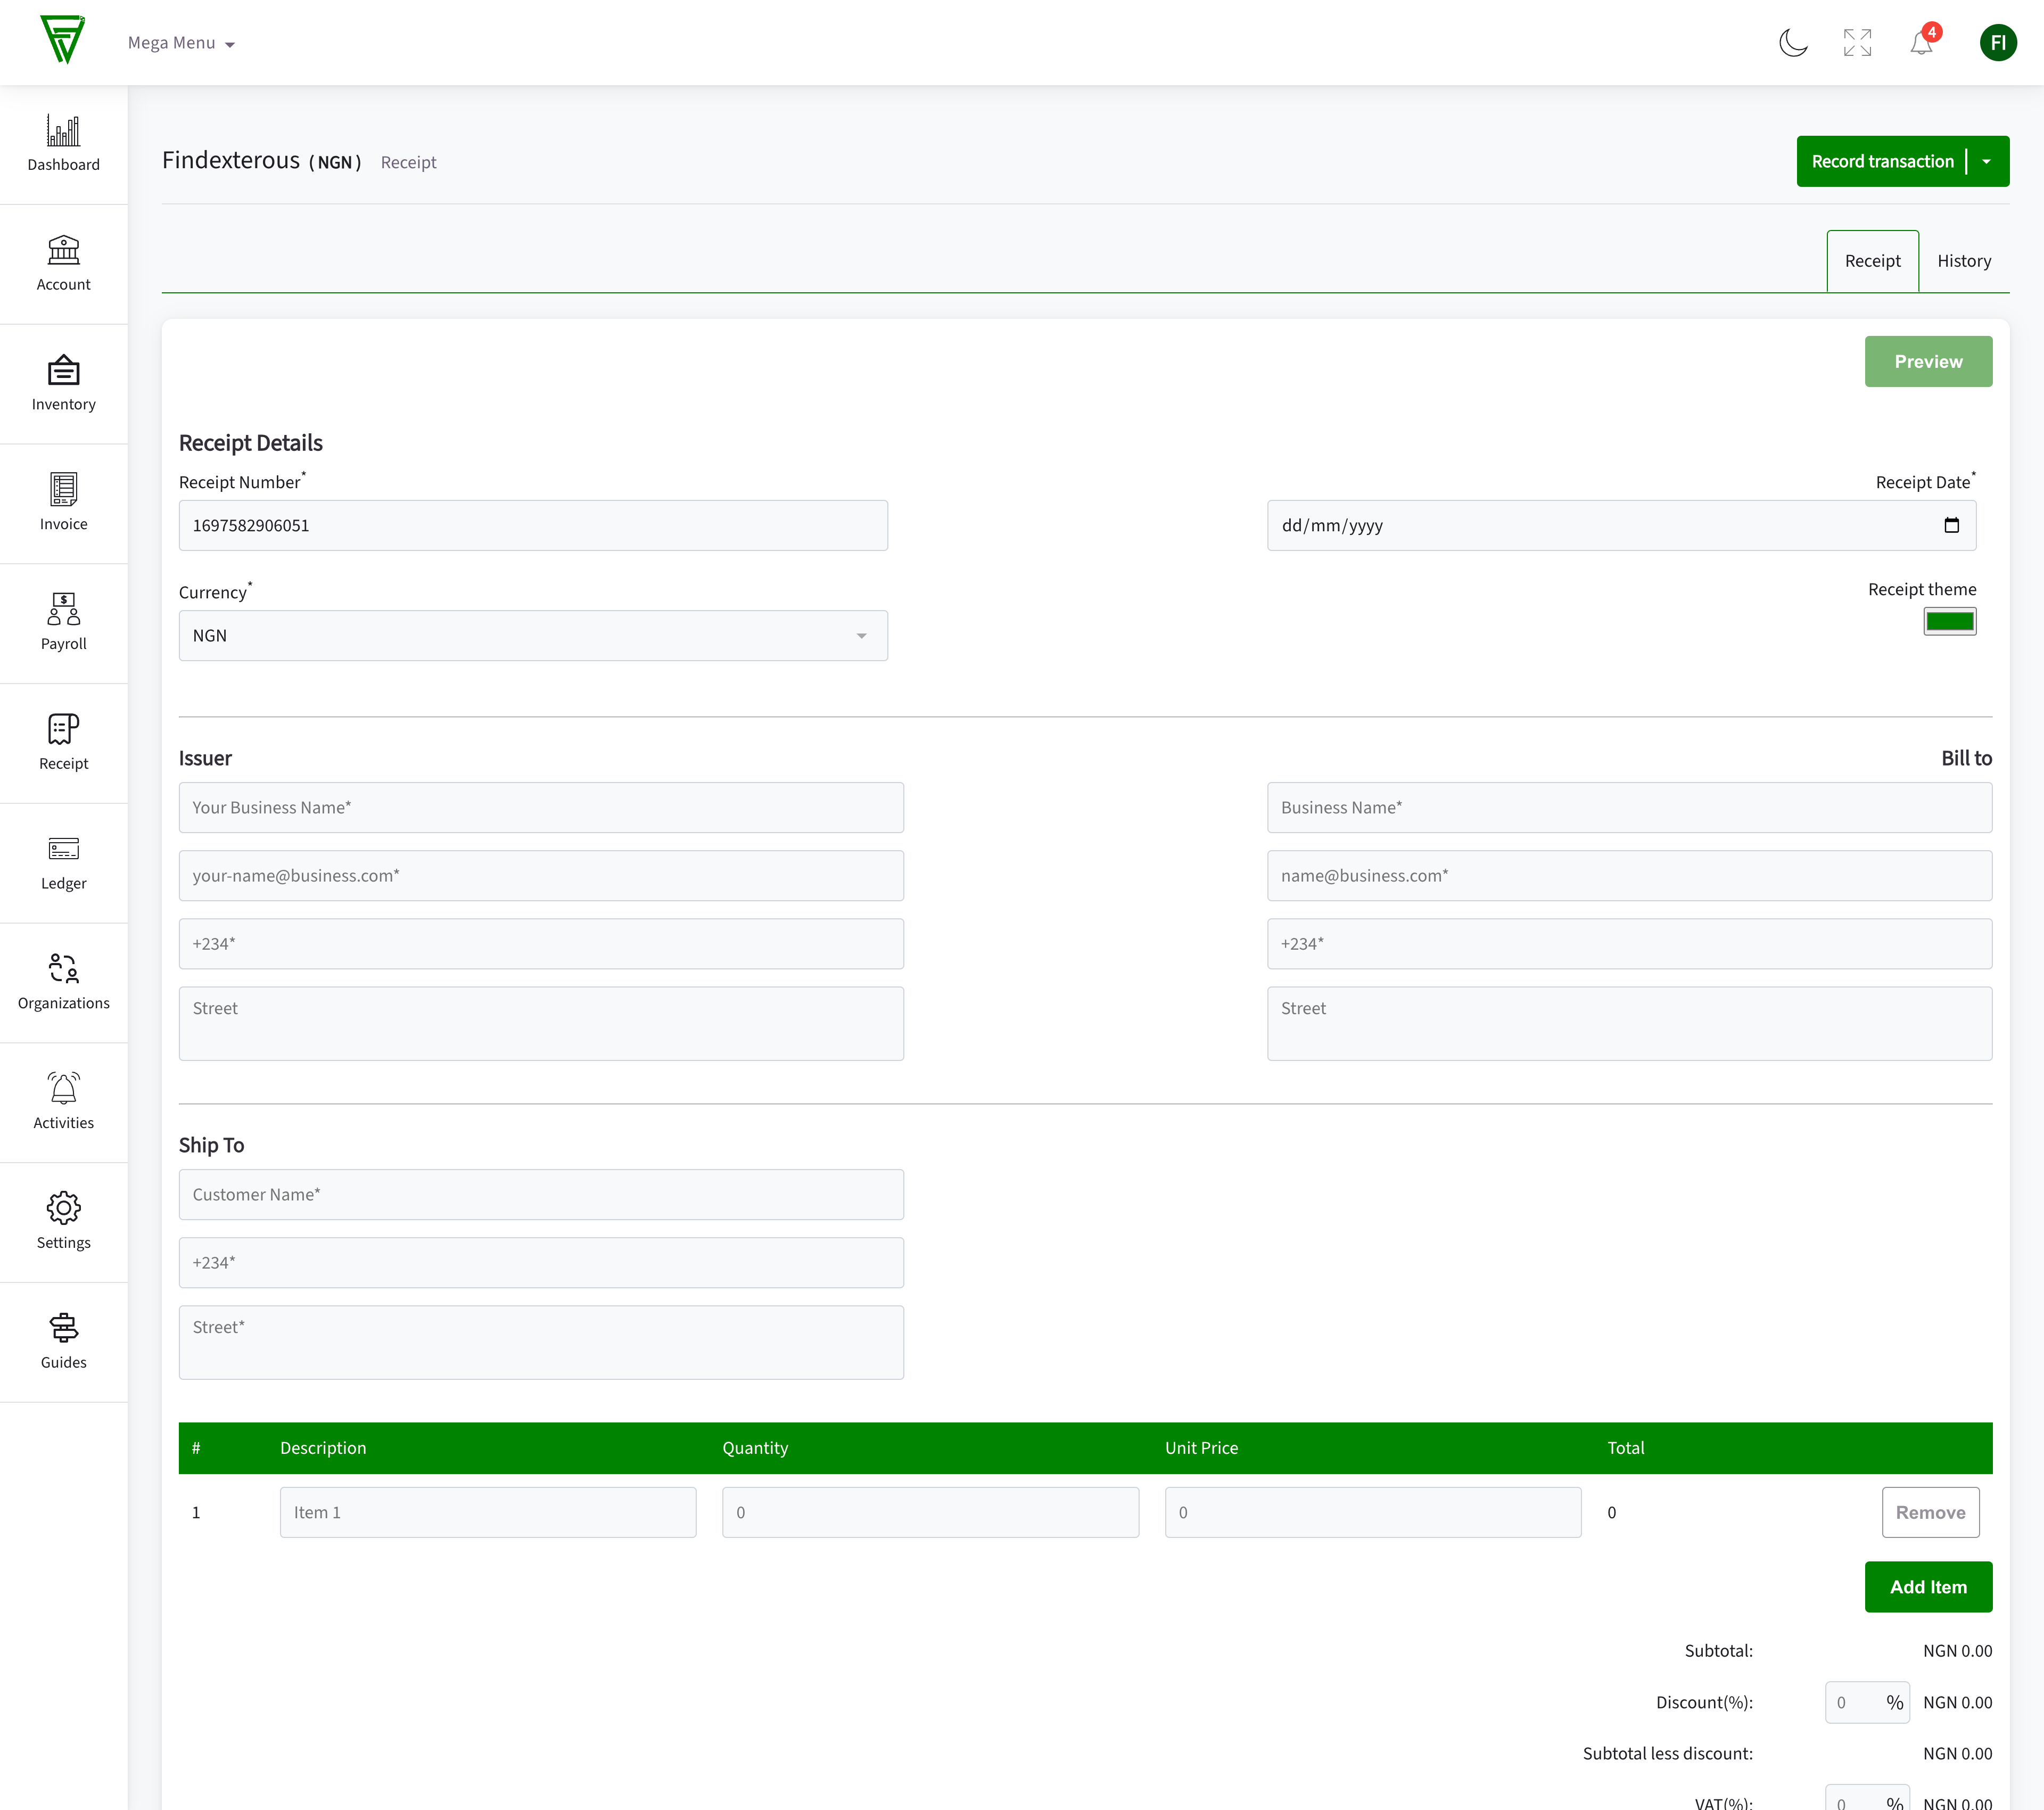
Task: Open the Account sidebar item
Action: click(64, 264)
